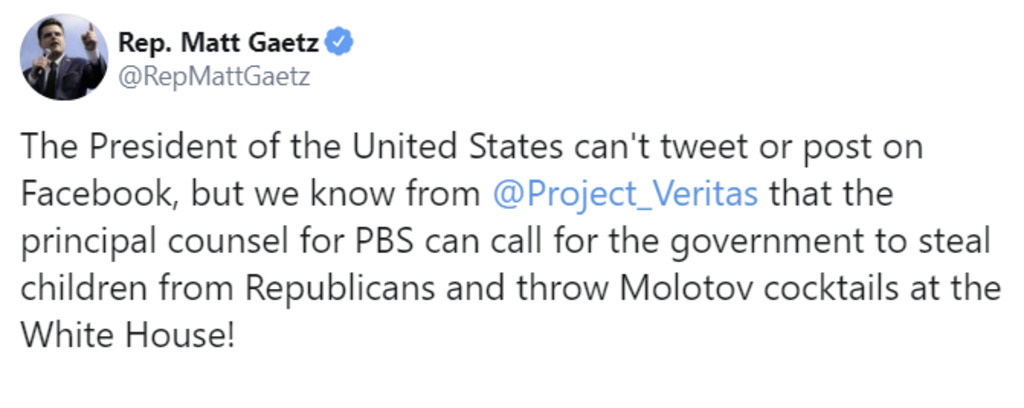Open the @Project_Veritas mention link
The height and width of the screenshot is (408, 1024).
click(627, 195)
